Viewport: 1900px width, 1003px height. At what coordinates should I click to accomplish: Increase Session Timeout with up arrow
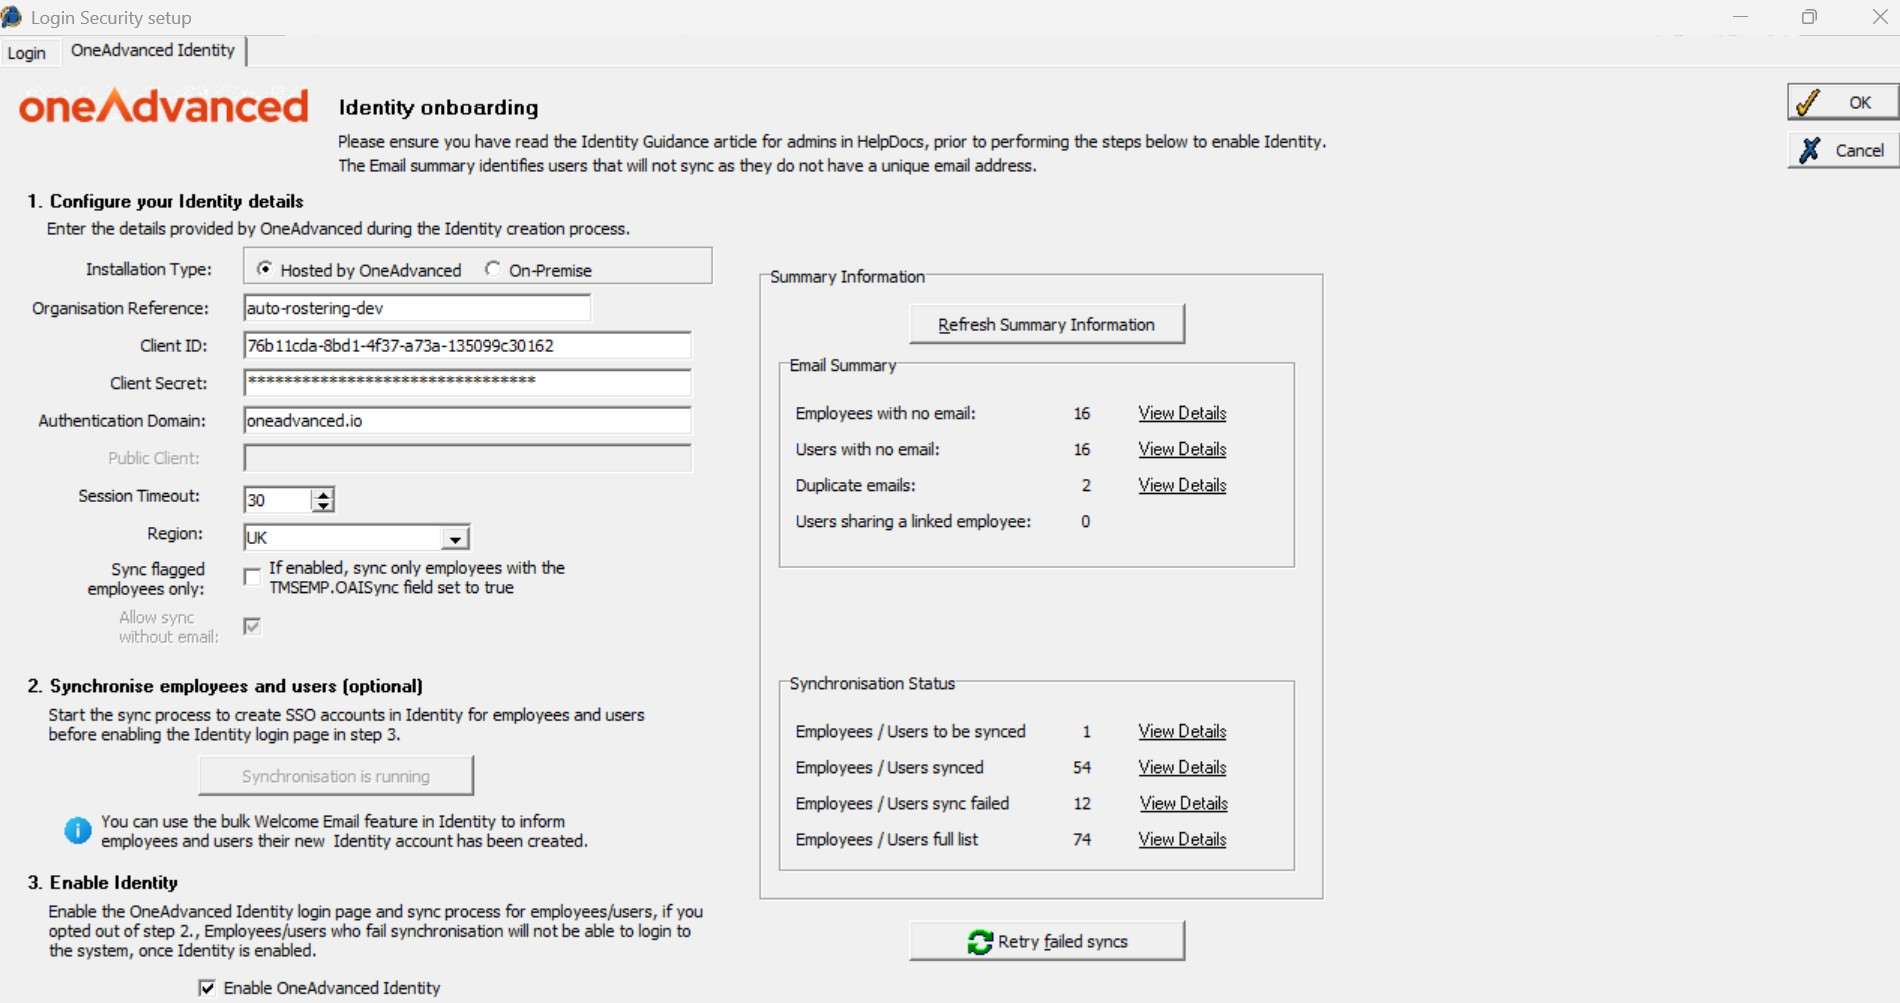pos(323,493)
